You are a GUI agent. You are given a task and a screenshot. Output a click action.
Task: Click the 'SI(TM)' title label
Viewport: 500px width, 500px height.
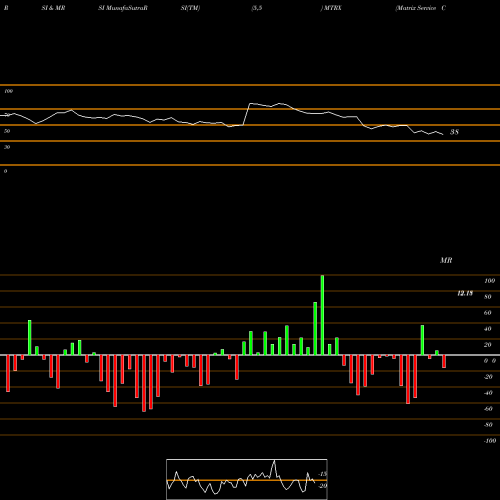[x=190, y=8]
